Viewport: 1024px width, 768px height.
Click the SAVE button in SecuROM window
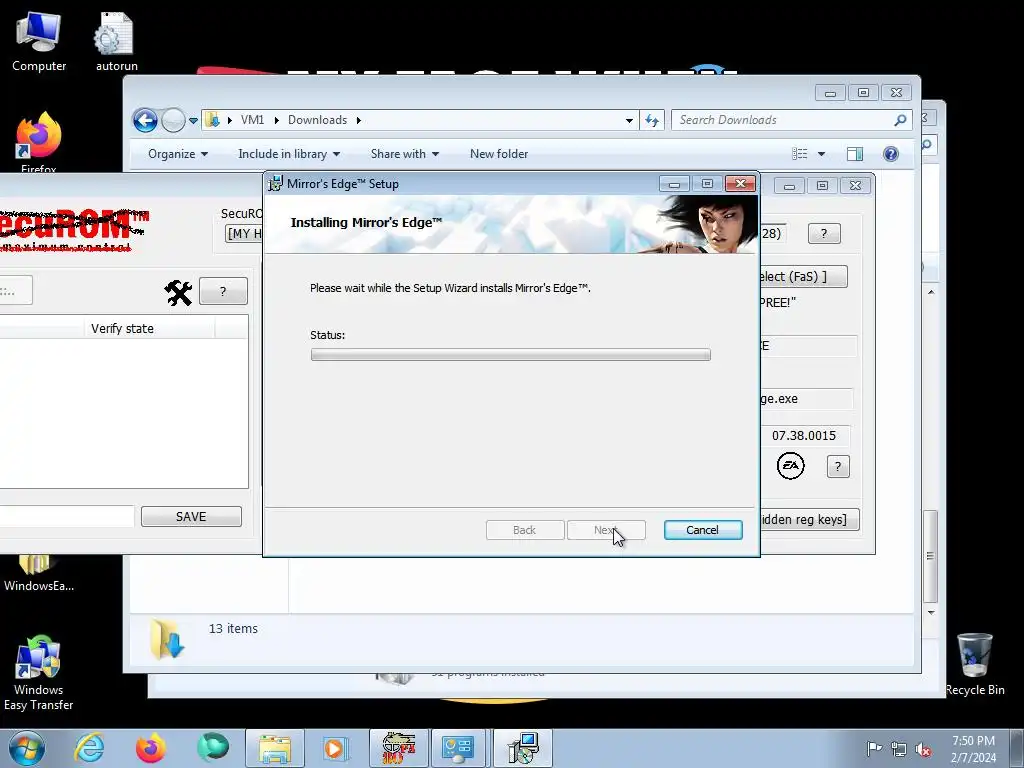[x=191, y=516]
